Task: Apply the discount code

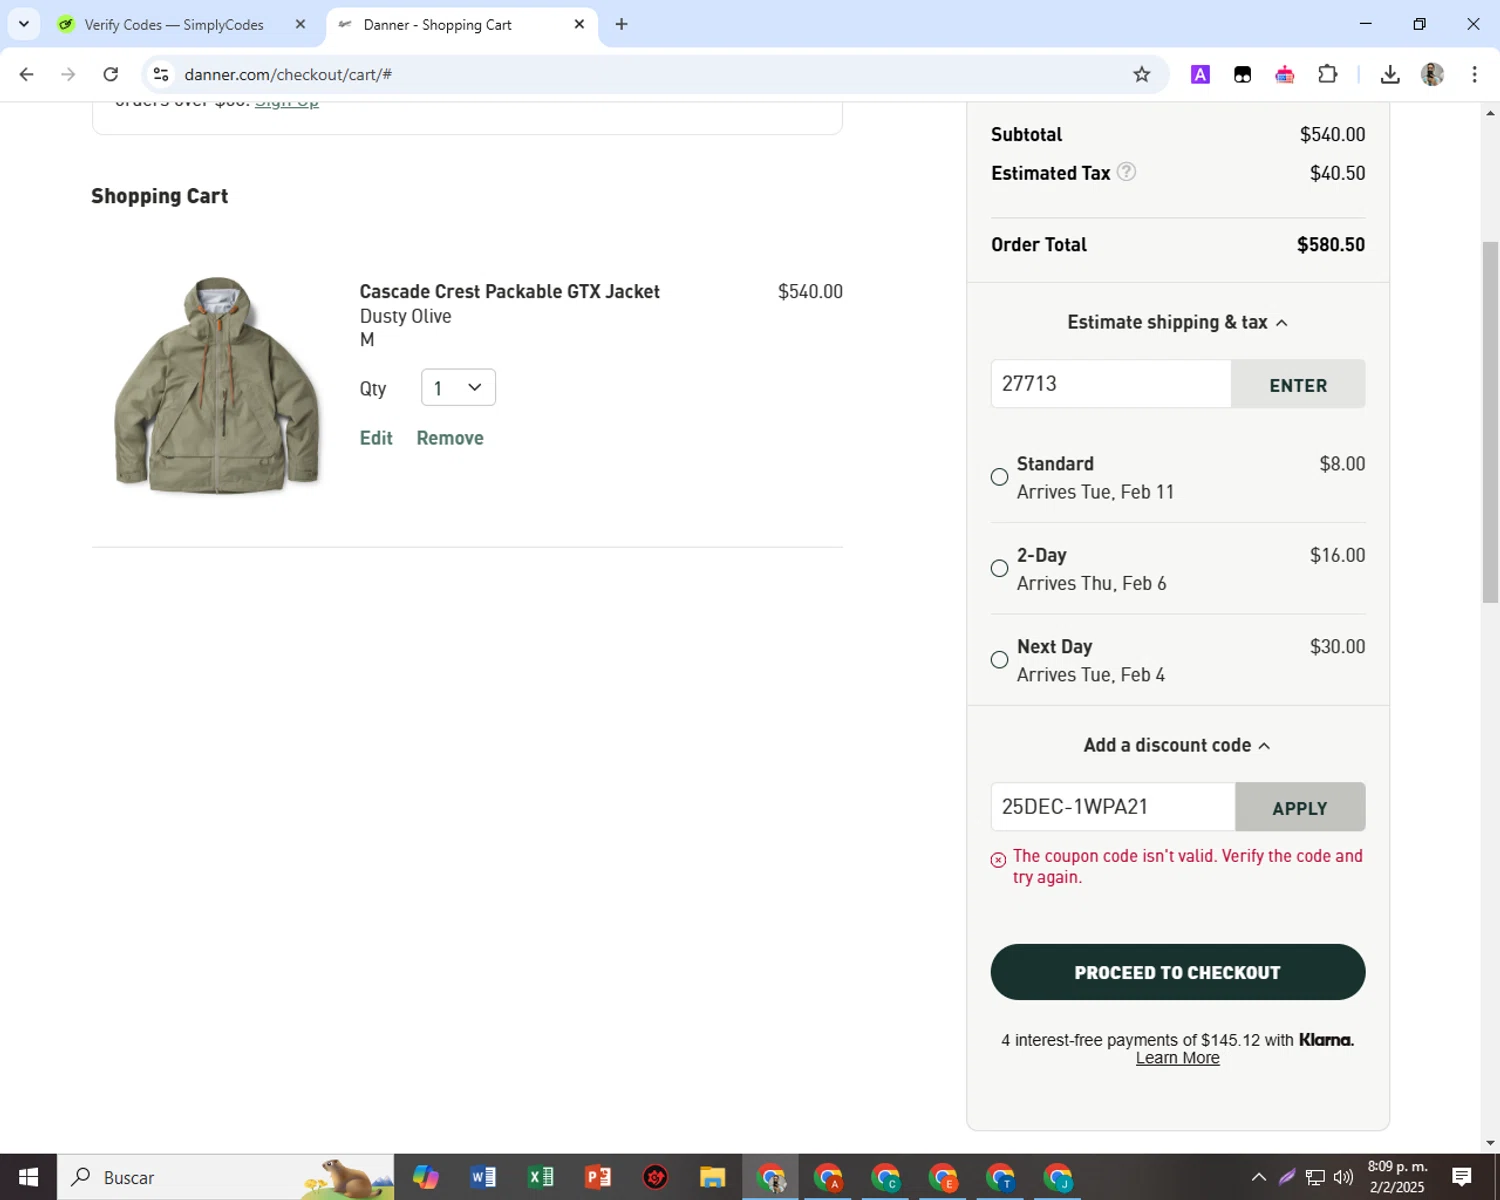Action: (x=1300, y=807)
